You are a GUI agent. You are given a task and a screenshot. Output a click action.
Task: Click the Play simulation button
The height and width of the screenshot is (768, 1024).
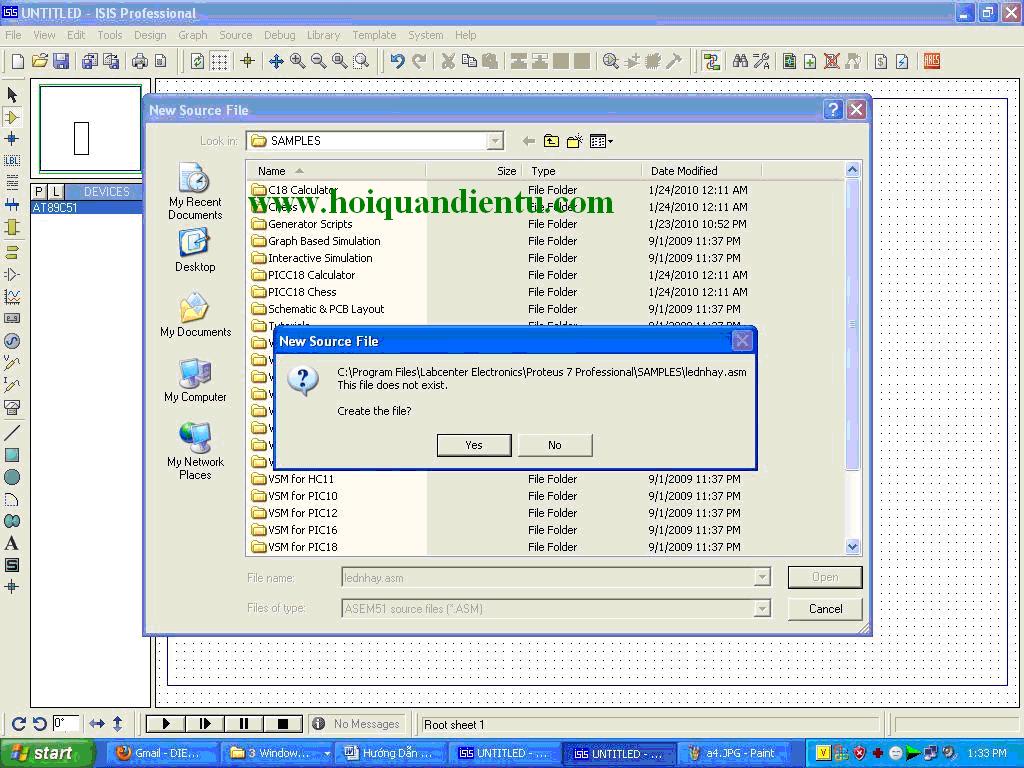[x=166, y=724]
